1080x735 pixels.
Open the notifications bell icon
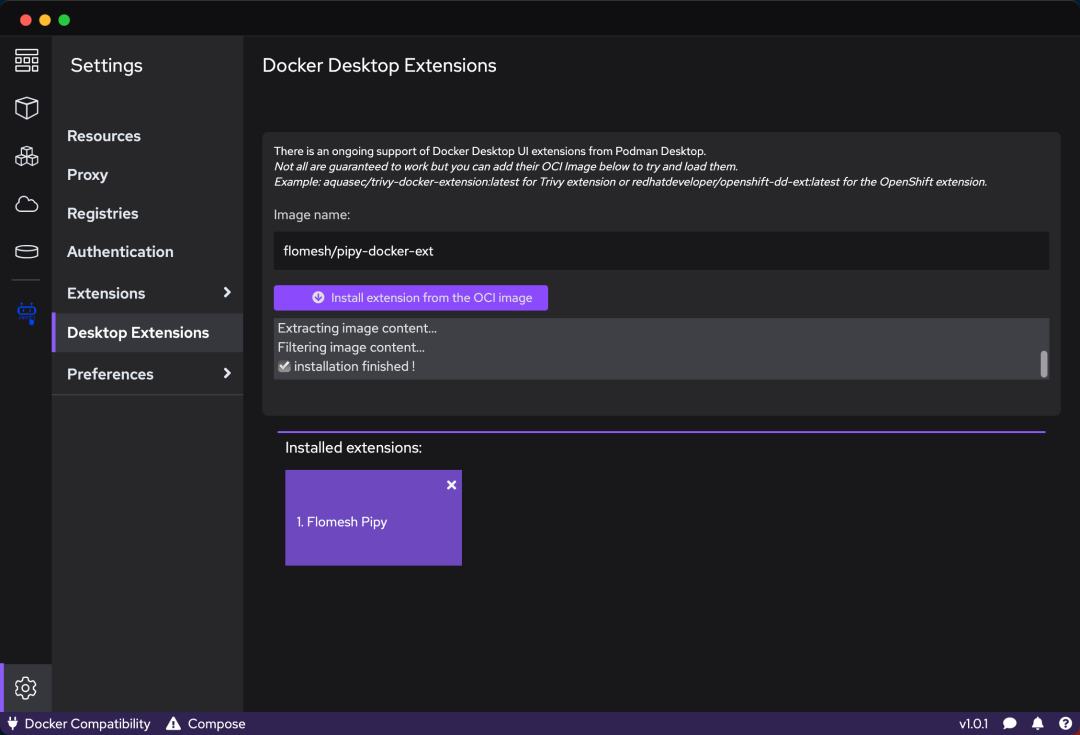pyautogui.click(x=1037, y=723)
